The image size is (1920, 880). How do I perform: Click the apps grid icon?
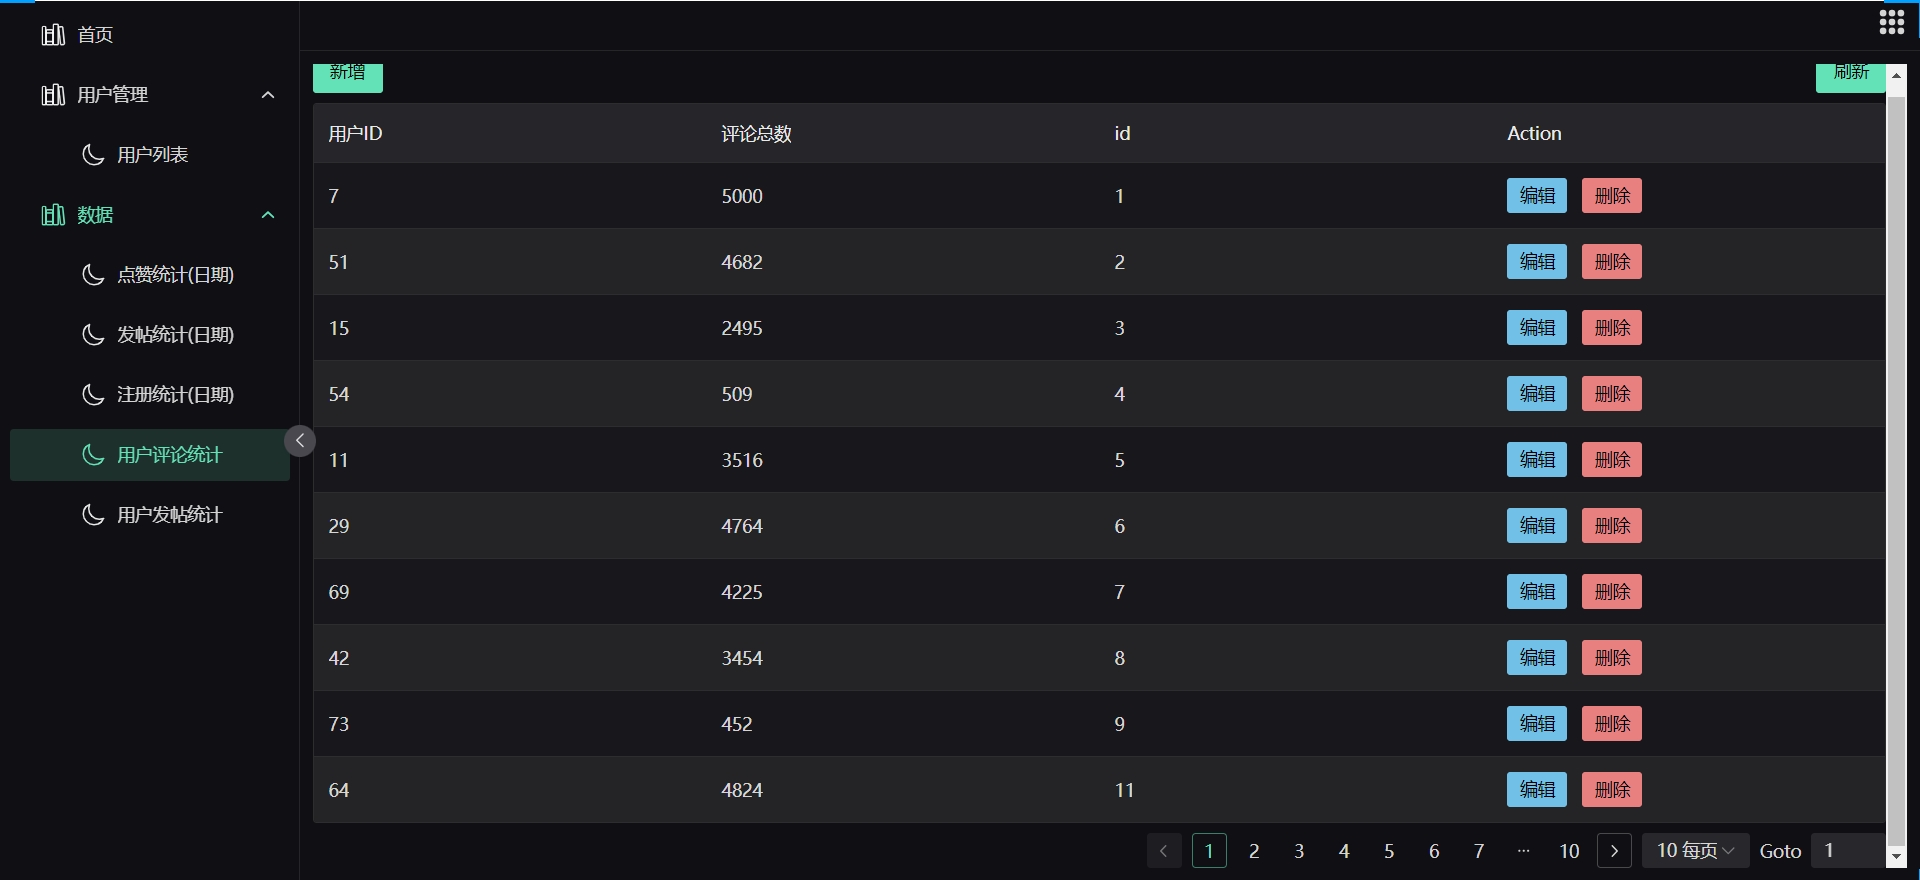pyautogui.click(x=1891, y=22)
